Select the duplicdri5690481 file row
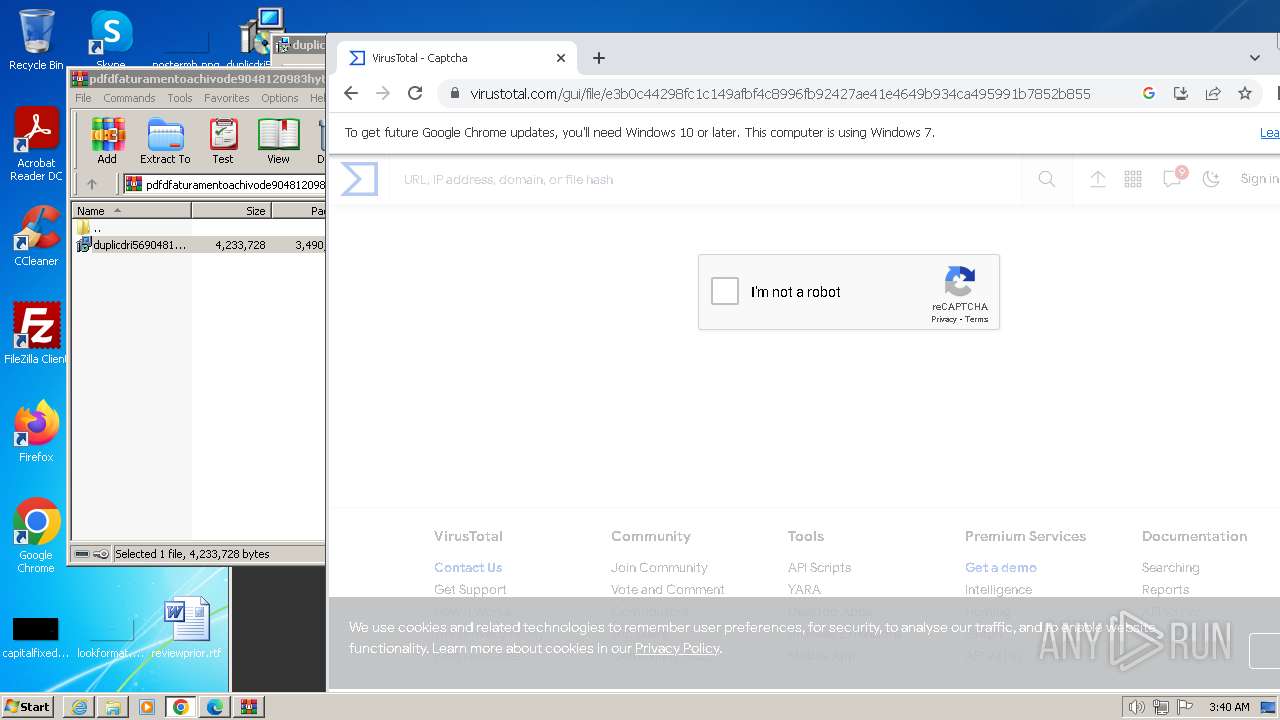This screenshot has width=1280, height=720. pos(198,244)
